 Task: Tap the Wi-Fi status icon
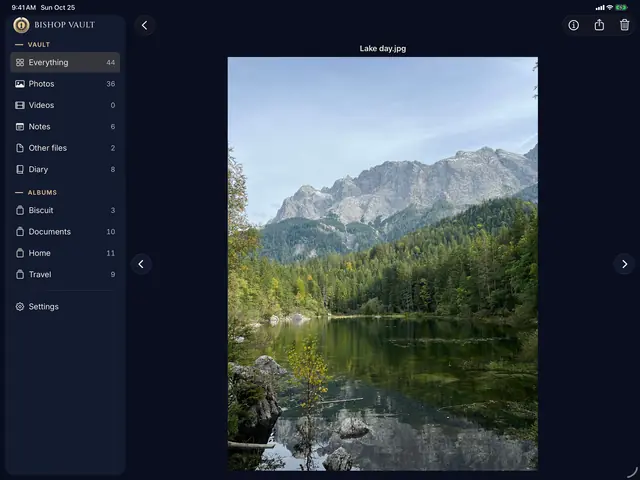click(x=610, y=7)
